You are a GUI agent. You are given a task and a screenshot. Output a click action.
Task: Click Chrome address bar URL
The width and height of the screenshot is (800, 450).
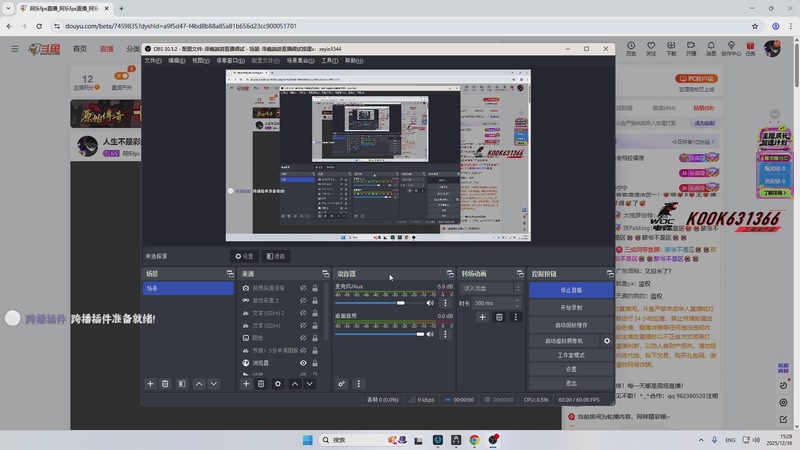181,26
